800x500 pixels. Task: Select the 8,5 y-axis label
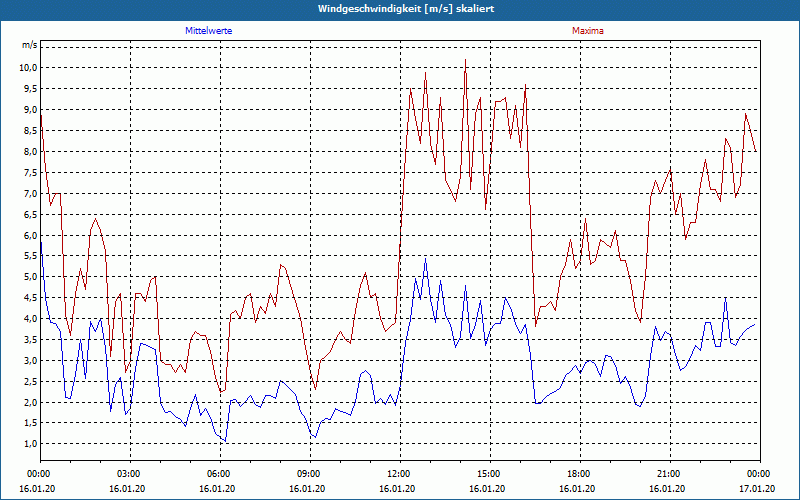click(31, 131)
